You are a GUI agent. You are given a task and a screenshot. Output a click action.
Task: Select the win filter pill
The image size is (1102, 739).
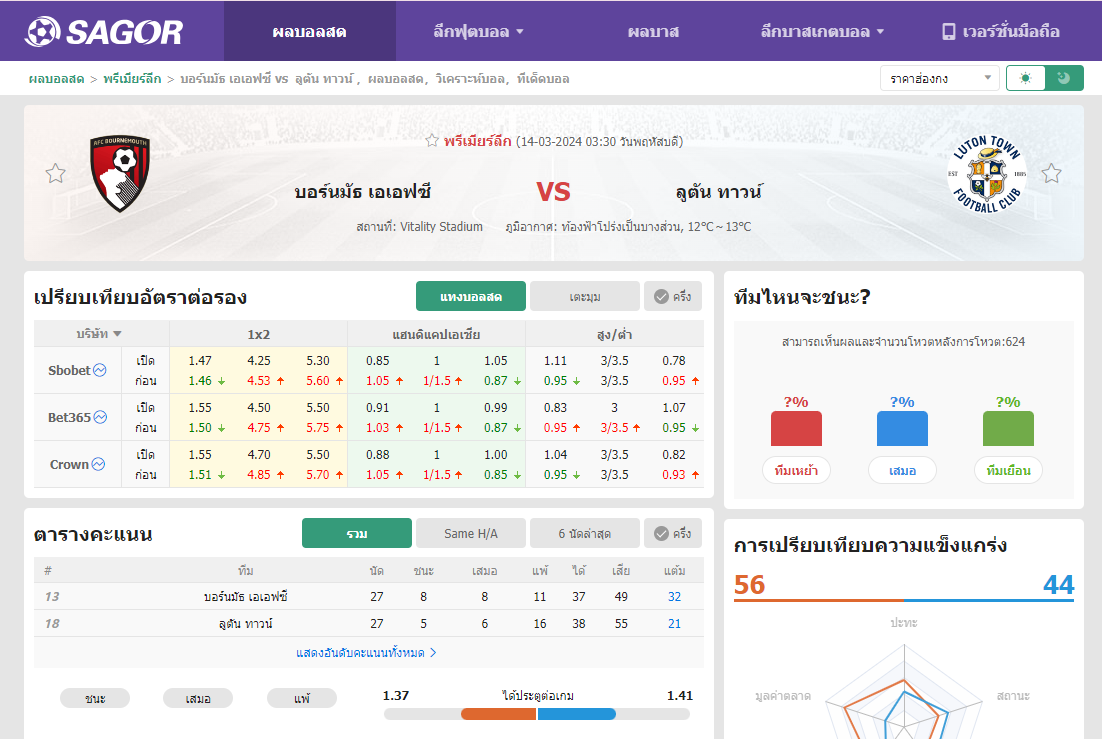[x=95, y=698]
